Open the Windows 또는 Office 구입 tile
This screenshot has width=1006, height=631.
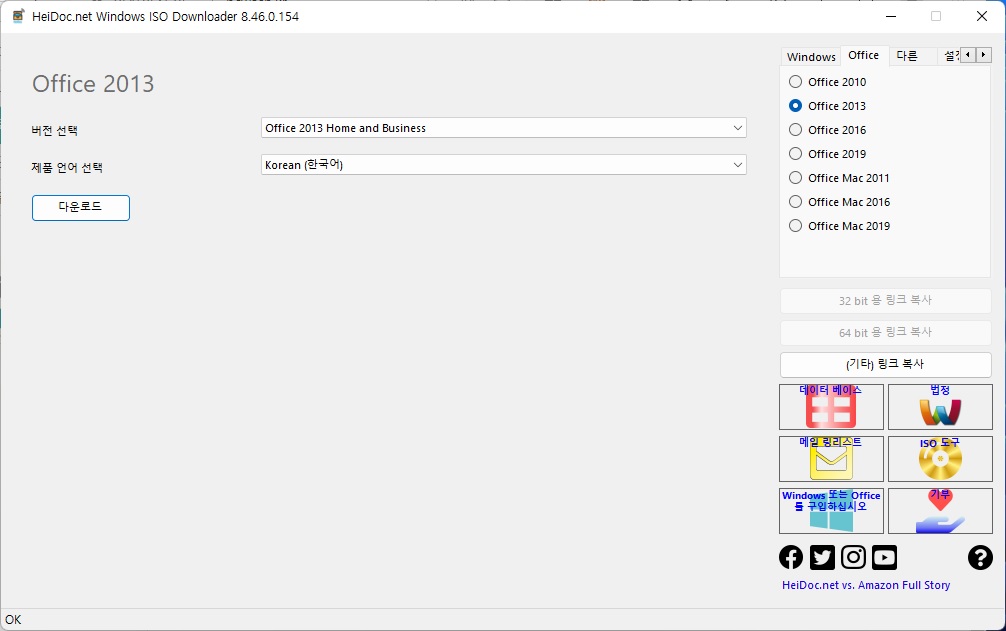831,510
